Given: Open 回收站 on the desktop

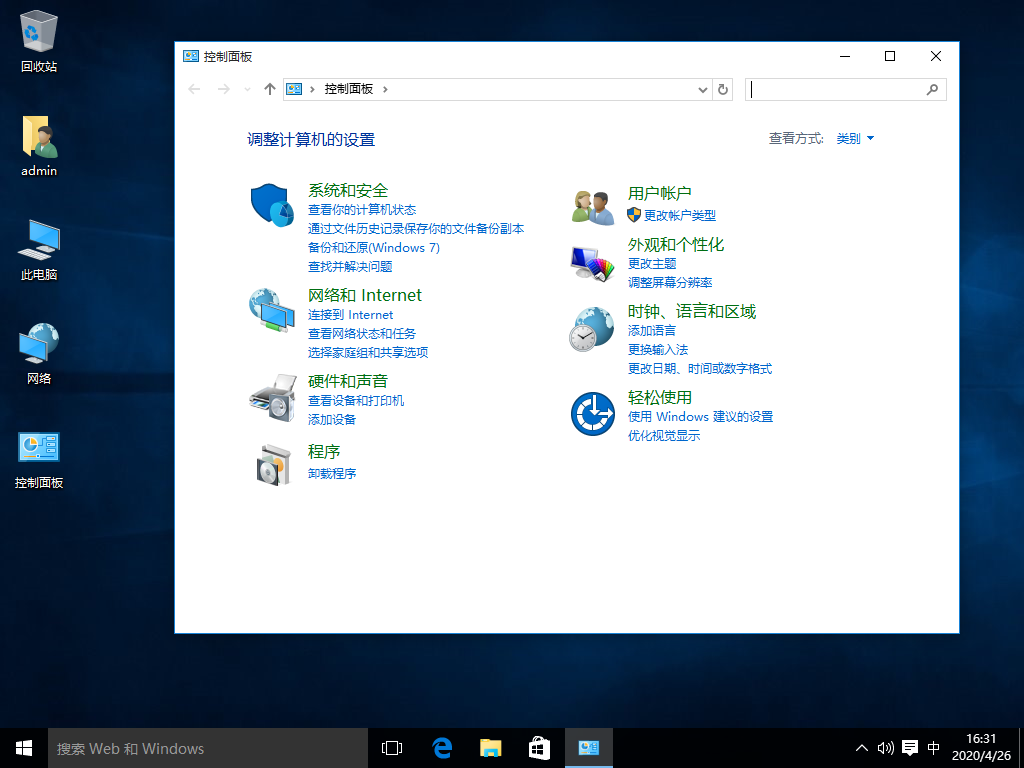Looking at the screenshot, I should click(38, 30).
